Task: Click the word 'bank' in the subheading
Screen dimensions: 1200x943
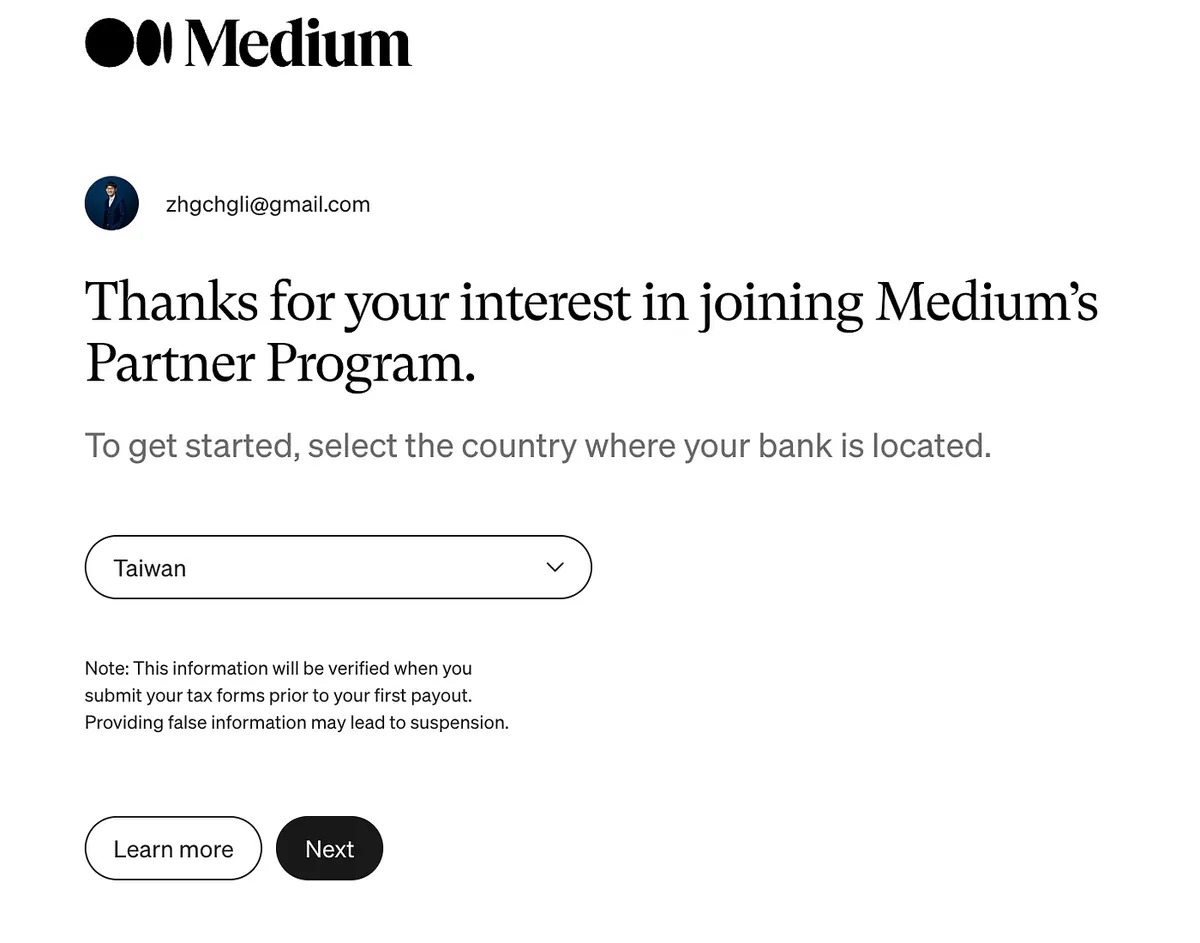Action: (795, 445)
